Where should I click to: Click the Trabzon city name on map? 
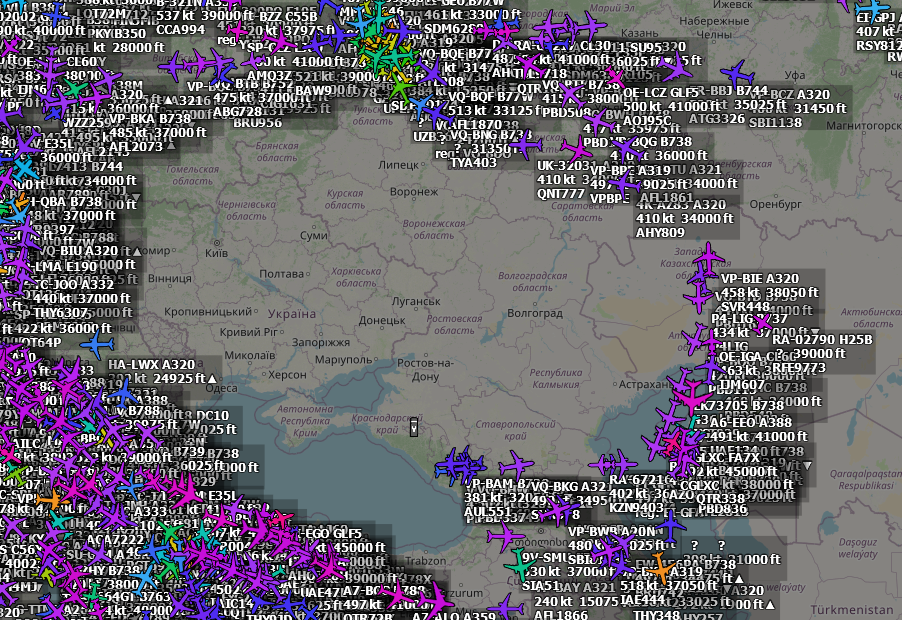tap(425, 561)
